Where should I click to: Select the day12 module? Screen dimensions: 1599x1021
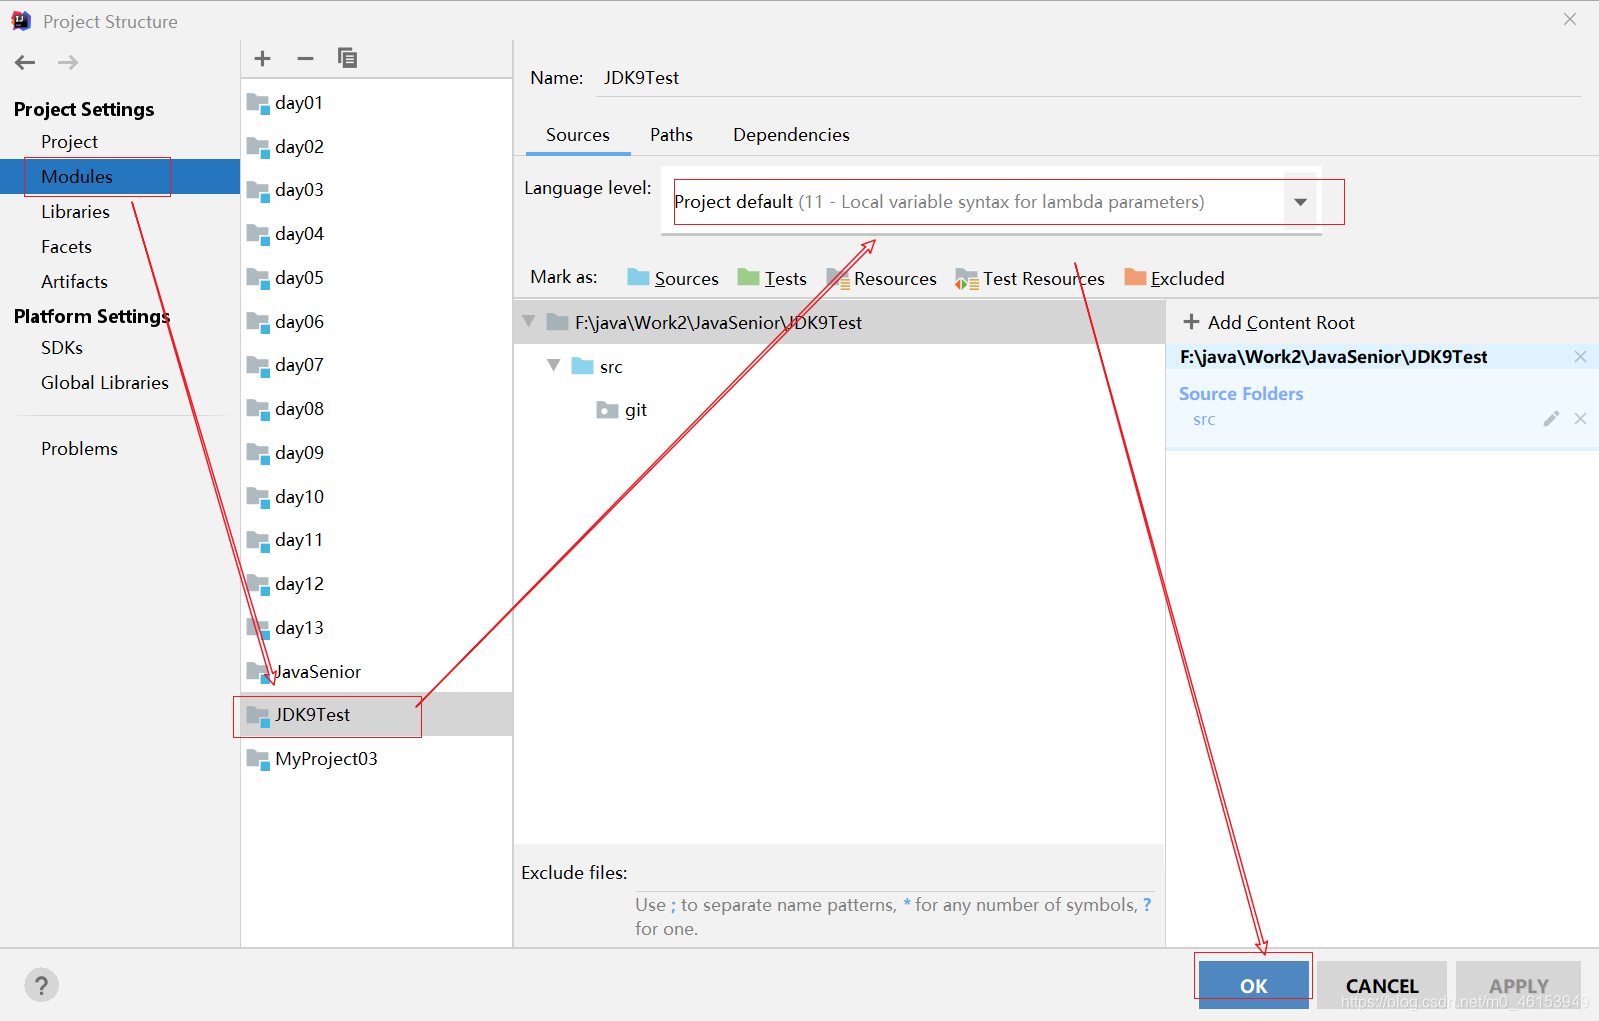376,584
